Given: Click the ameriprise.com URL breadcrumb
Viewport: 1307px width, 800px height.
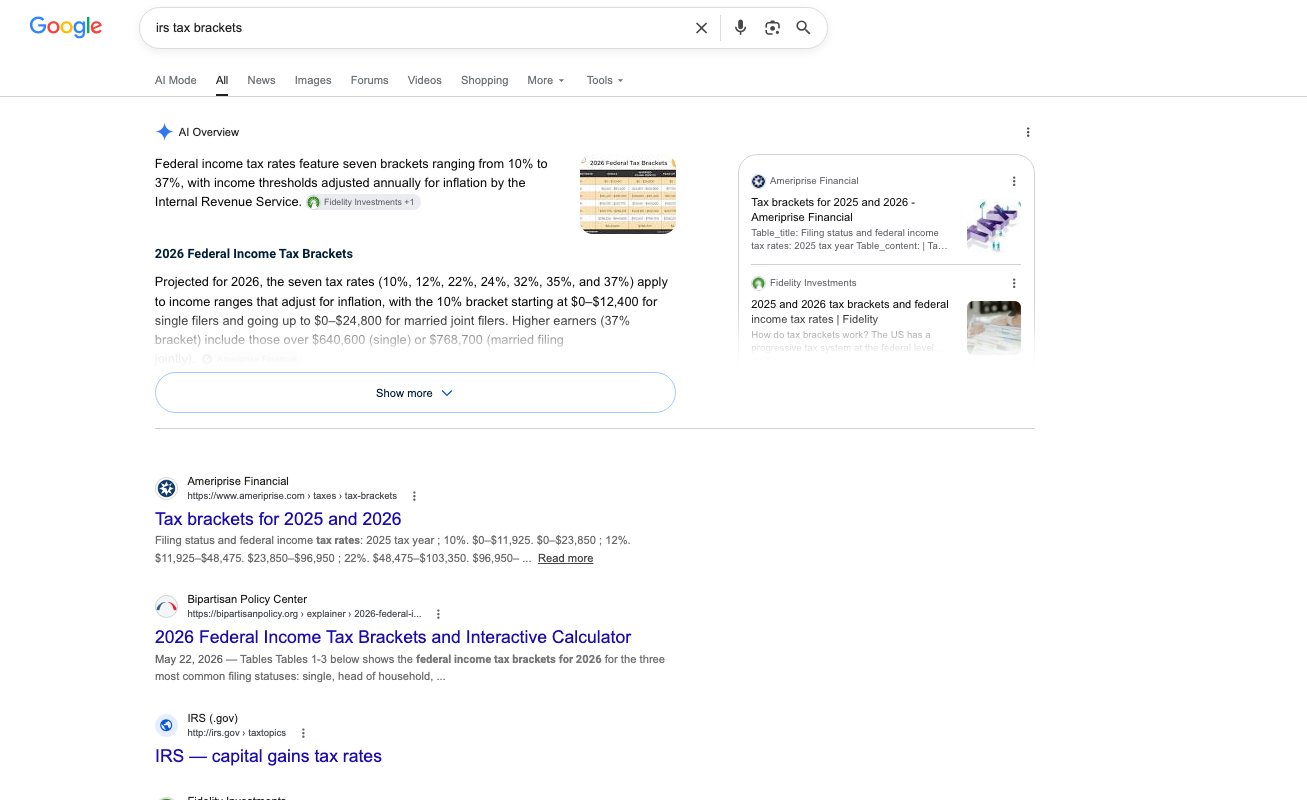Looking at the screenshot, I should 292,496.
